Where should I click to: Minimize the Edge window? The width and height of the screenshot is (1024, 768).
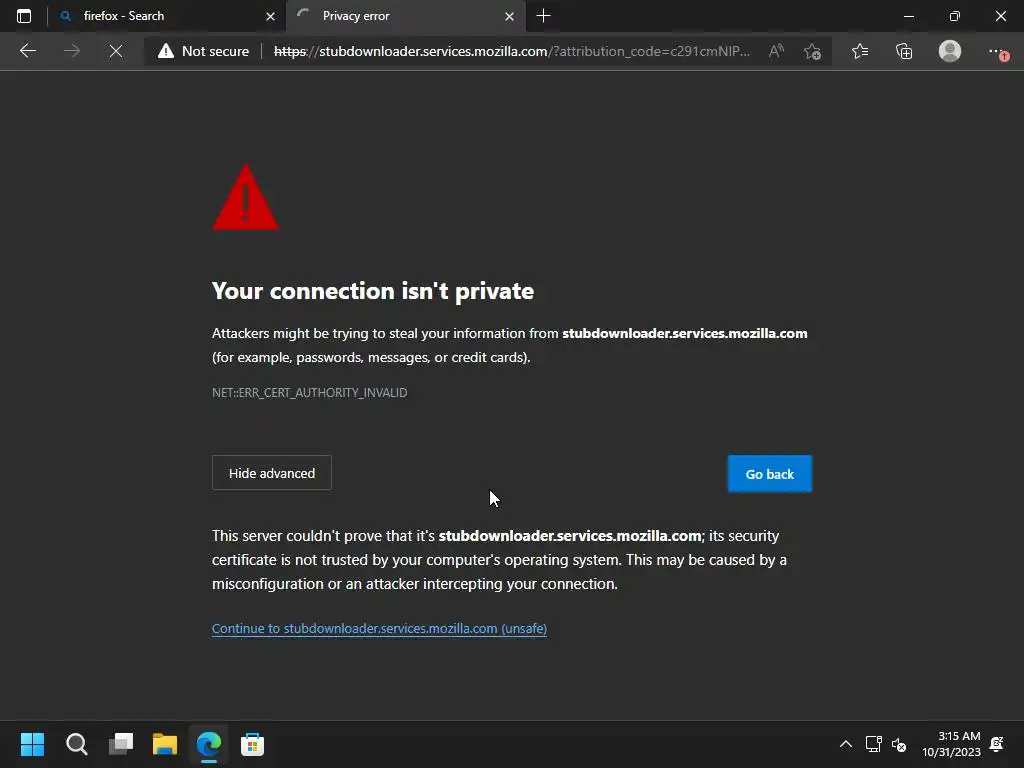908,16
